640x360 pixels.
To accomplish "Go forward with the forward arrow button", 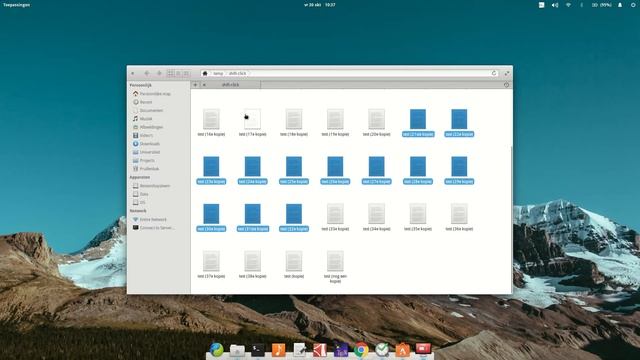I will pyautogui.click(x=159, y=73).
